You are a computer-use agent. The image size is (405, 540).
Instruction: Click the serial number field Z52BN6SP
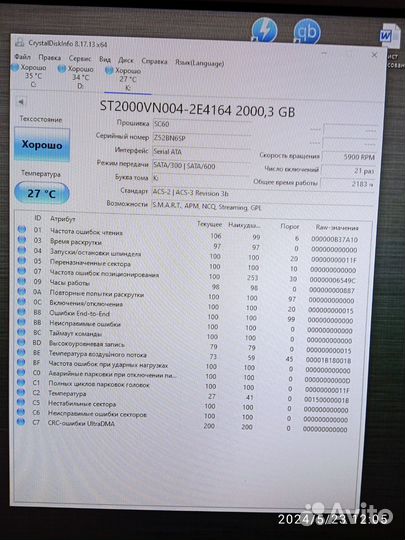point(201,138)
